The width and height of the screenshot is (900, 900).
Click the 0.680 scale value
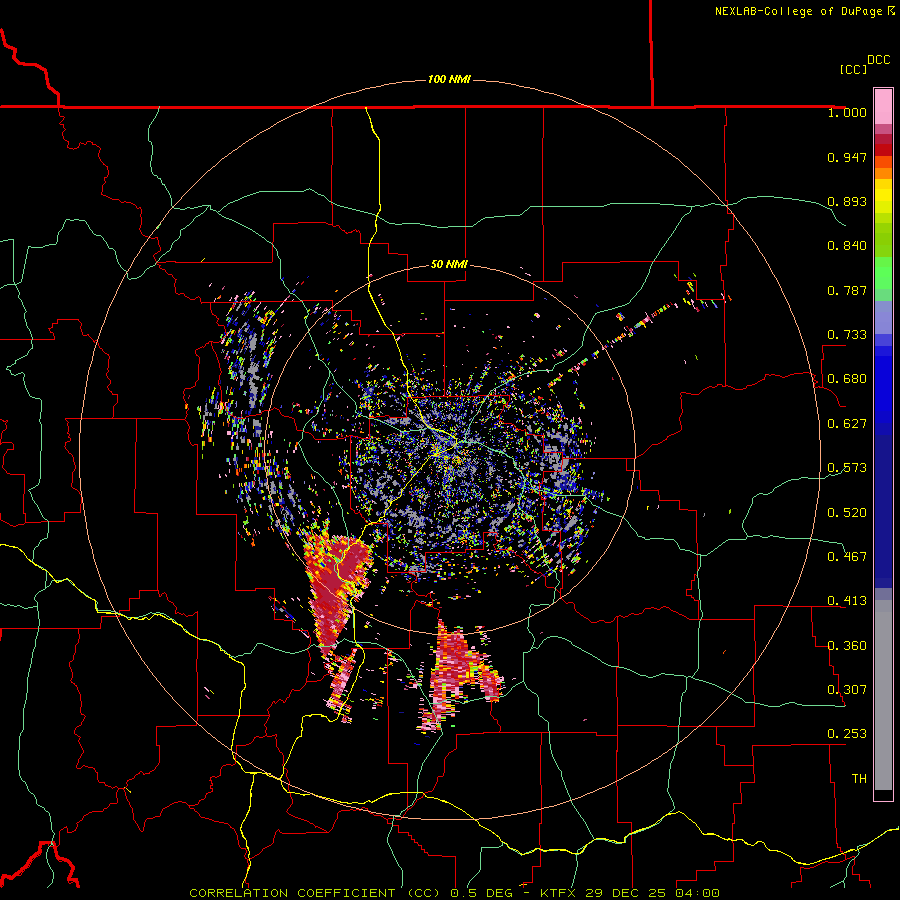coord(847,379)
